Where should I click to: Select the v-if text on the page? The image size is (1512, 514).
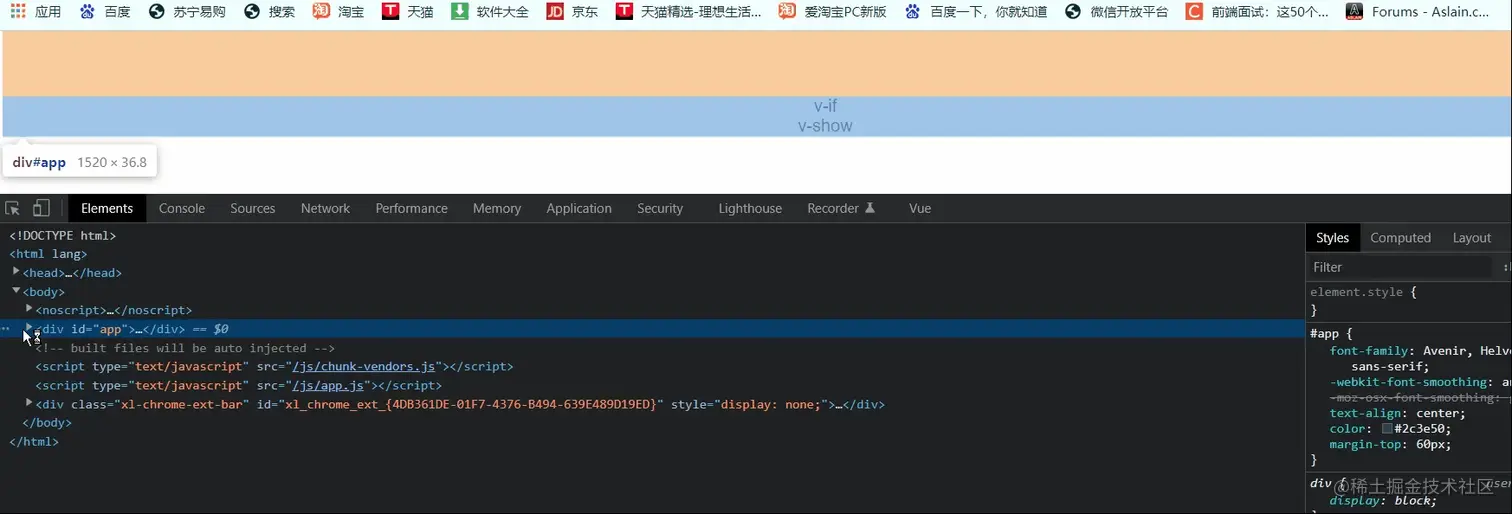coord(825,106)
